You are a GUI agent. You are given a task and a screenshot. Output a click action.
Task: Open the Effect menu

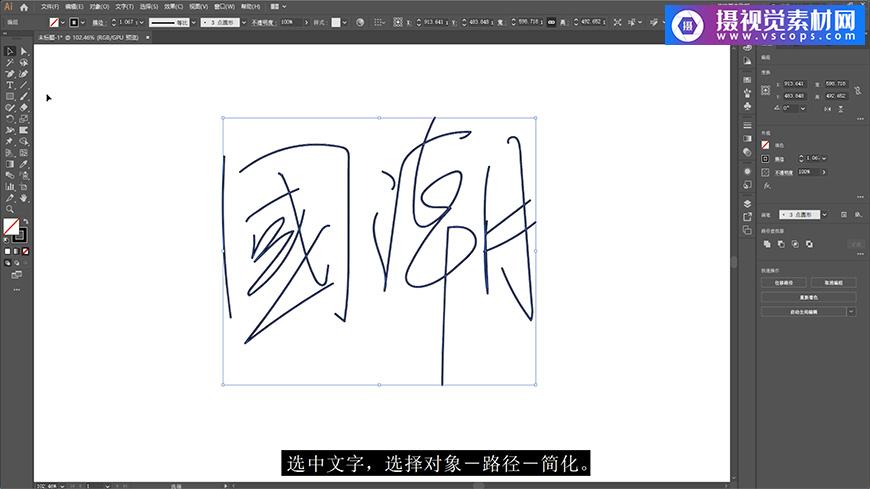coord(174,7)
